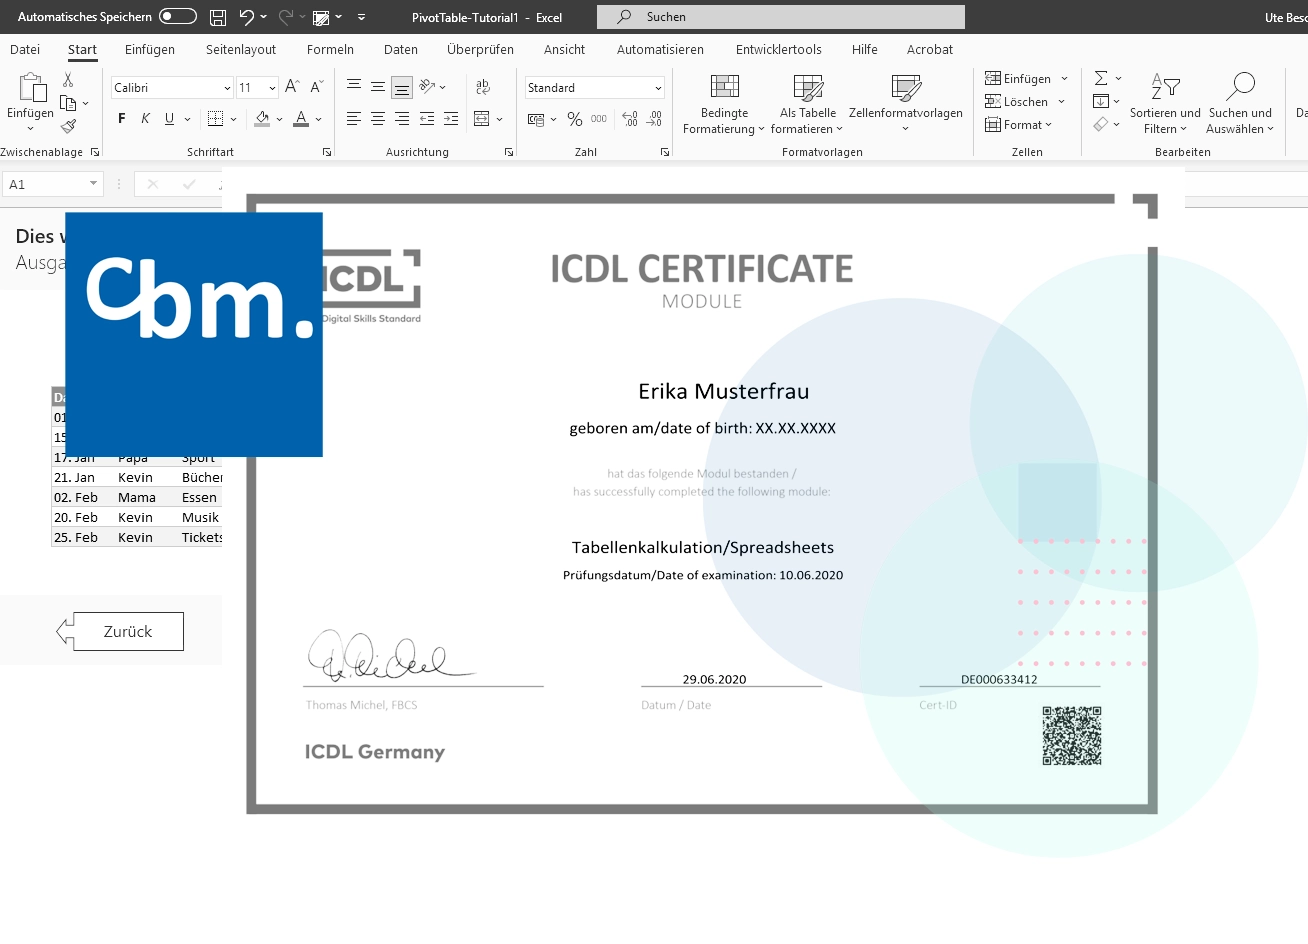Click the Cut scissors icon
Image resolution: width=1308 pixels, height=944 pixels.
click(68, 80)
